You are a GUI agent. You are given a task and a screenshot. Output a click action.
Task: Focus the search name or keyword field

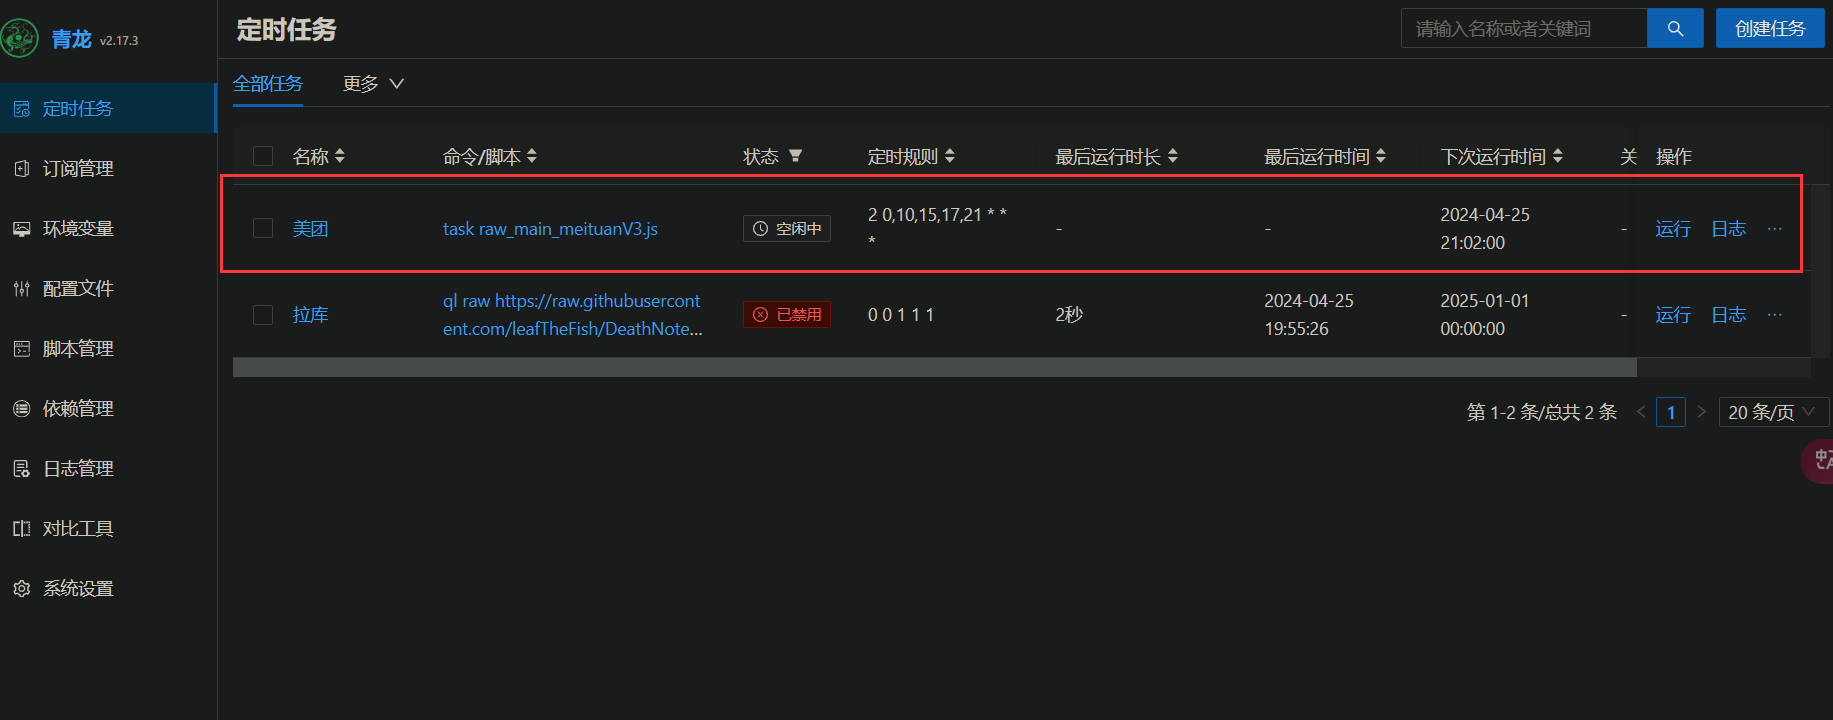click(x=1524, y=29)
